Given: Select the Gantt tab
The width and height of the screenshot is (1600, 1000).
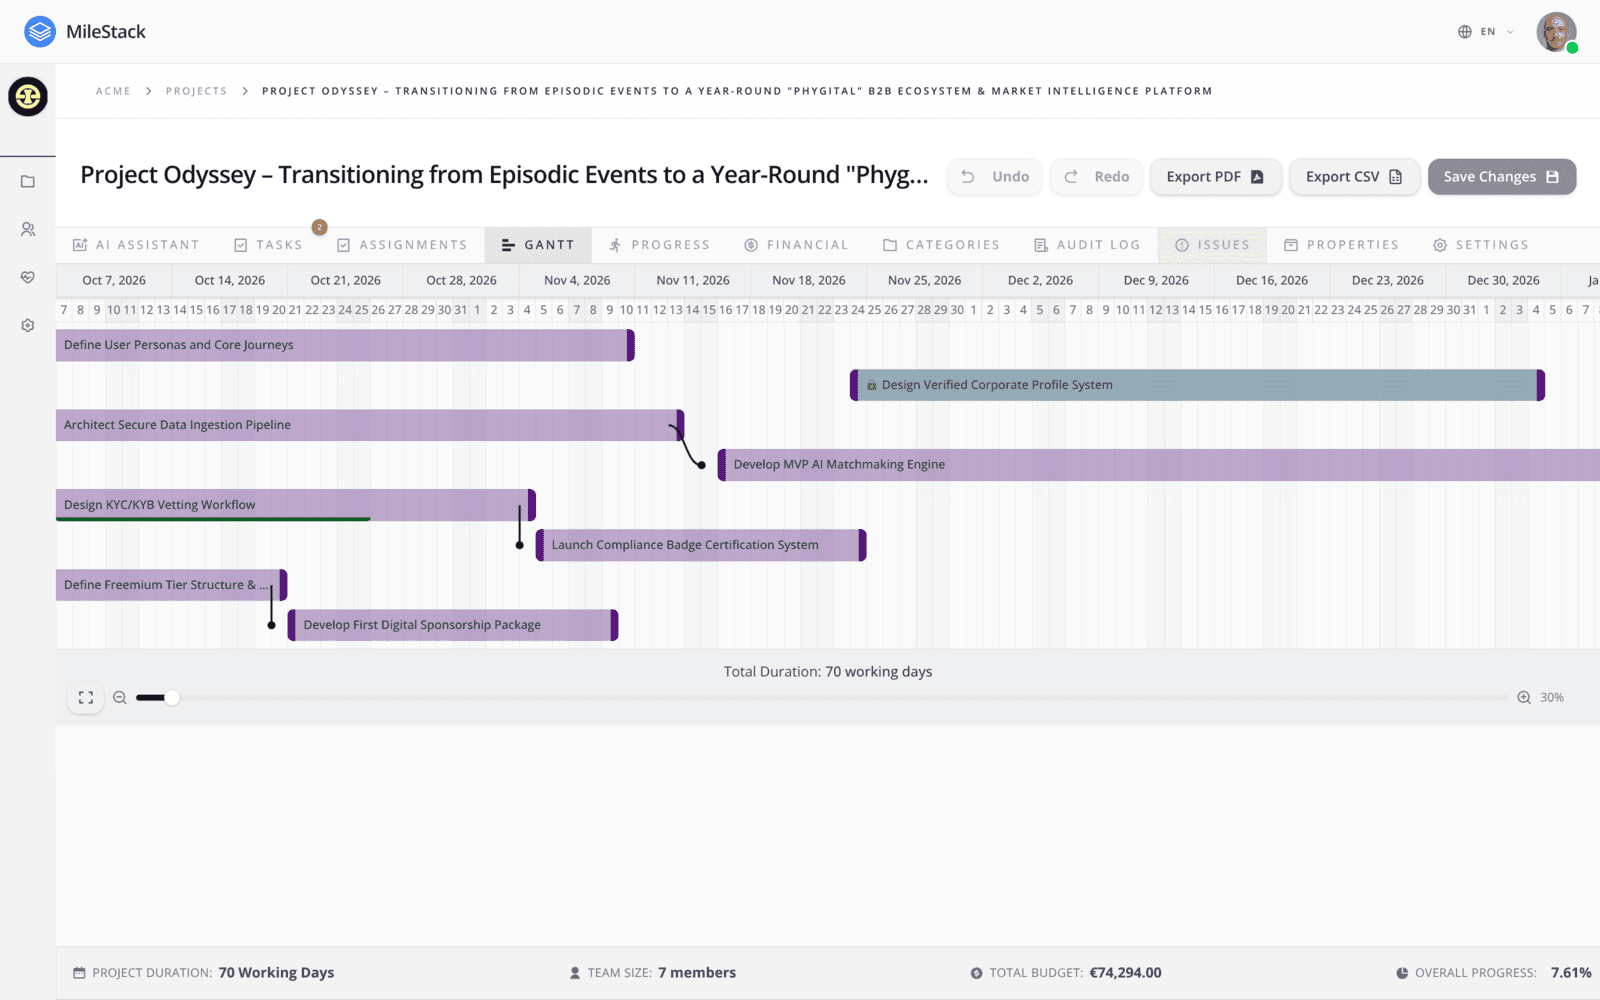Looking at the screenshot, I should point(538,245).
